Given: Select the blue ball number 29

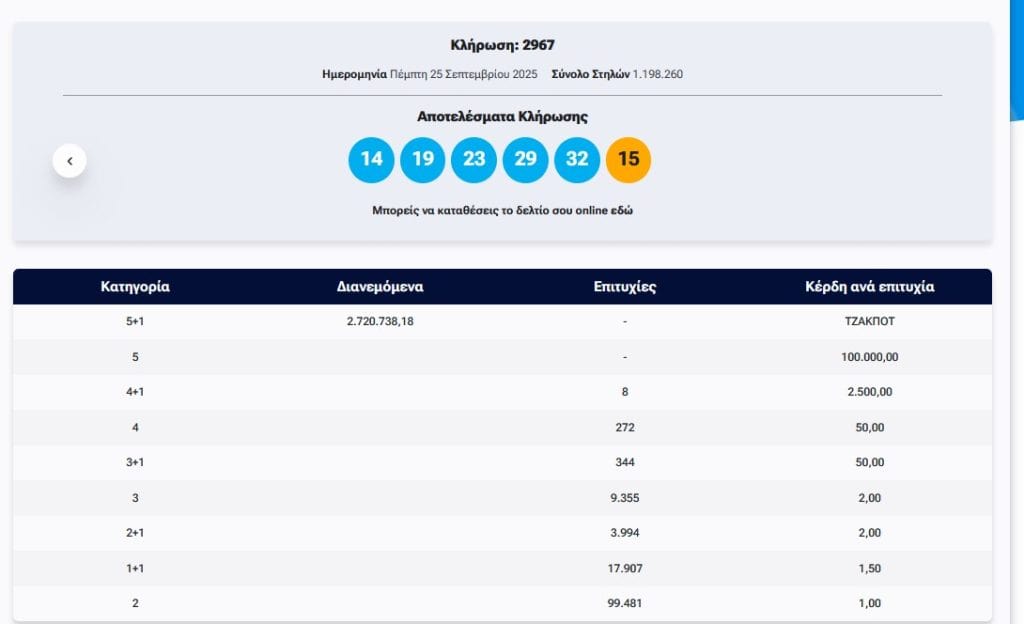Looking at the screenshot, I should pyautogui.click(x=525, y=159).
